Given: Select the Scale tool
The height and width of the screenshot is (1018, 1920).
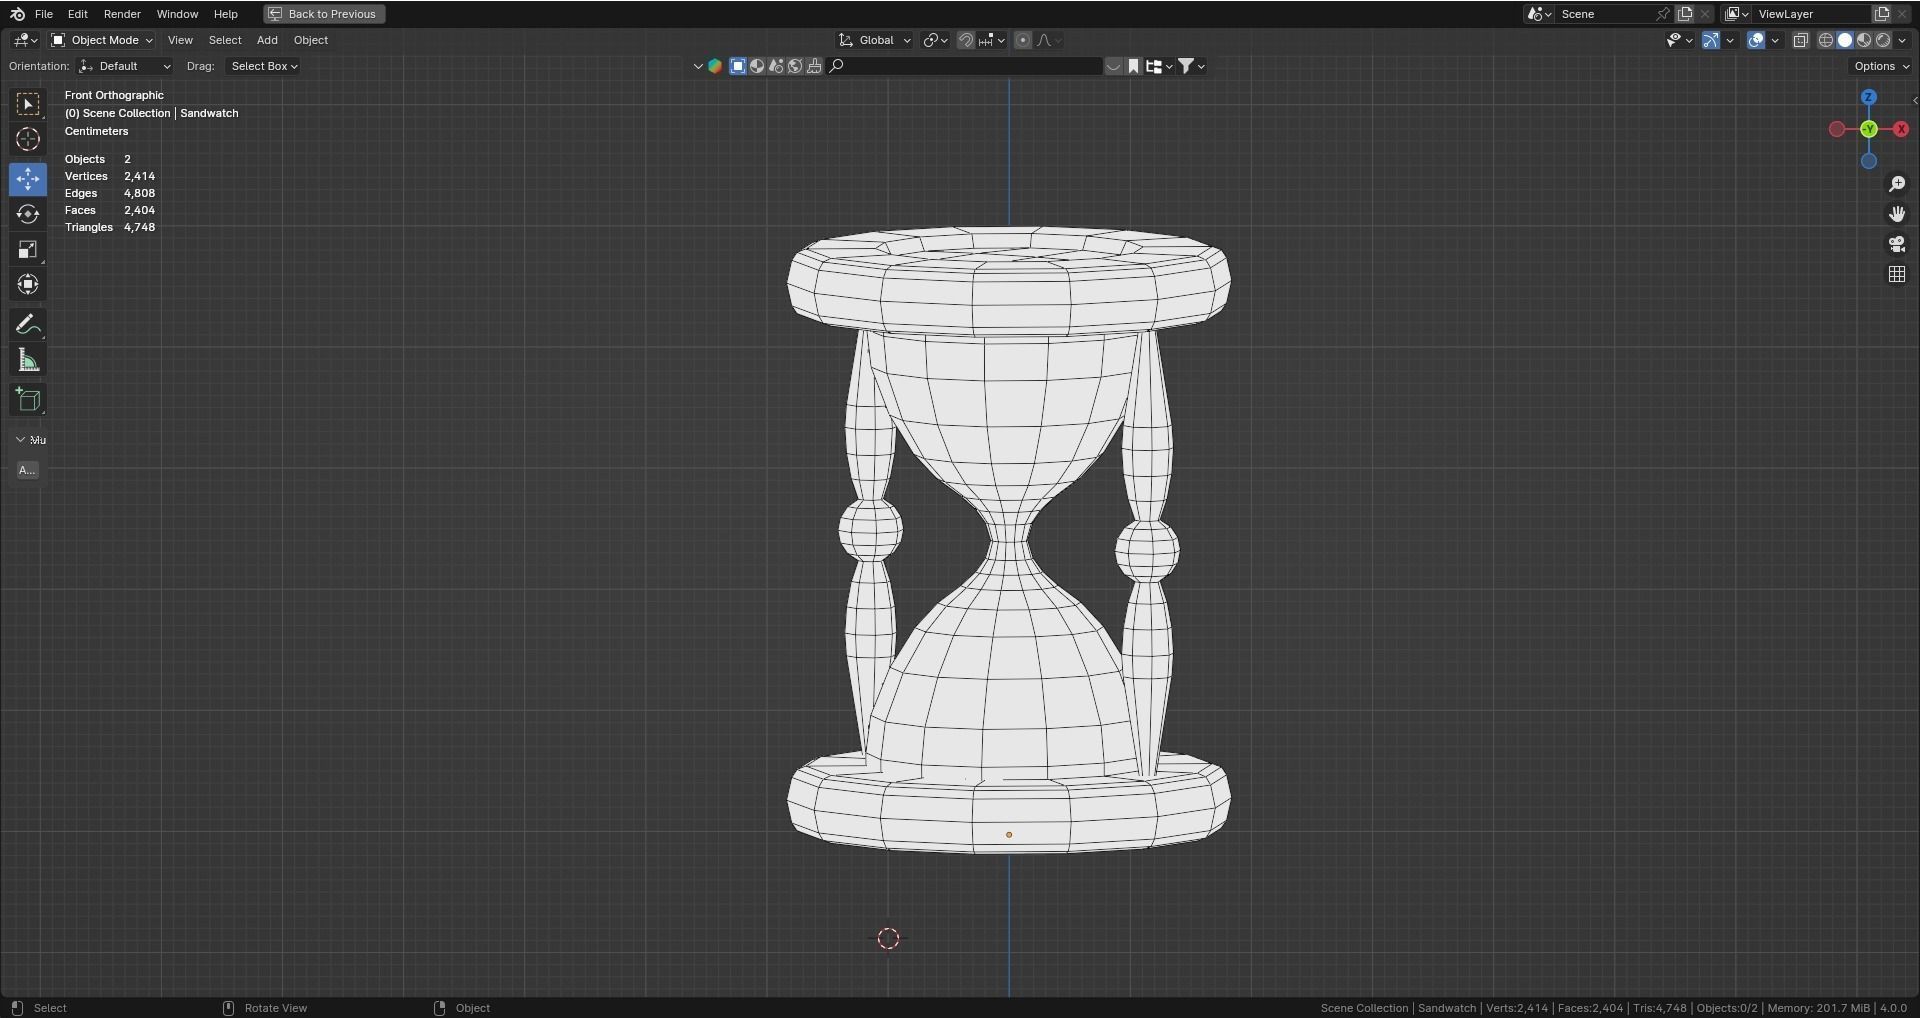Looking at the screenshot, I should (28, 249).
